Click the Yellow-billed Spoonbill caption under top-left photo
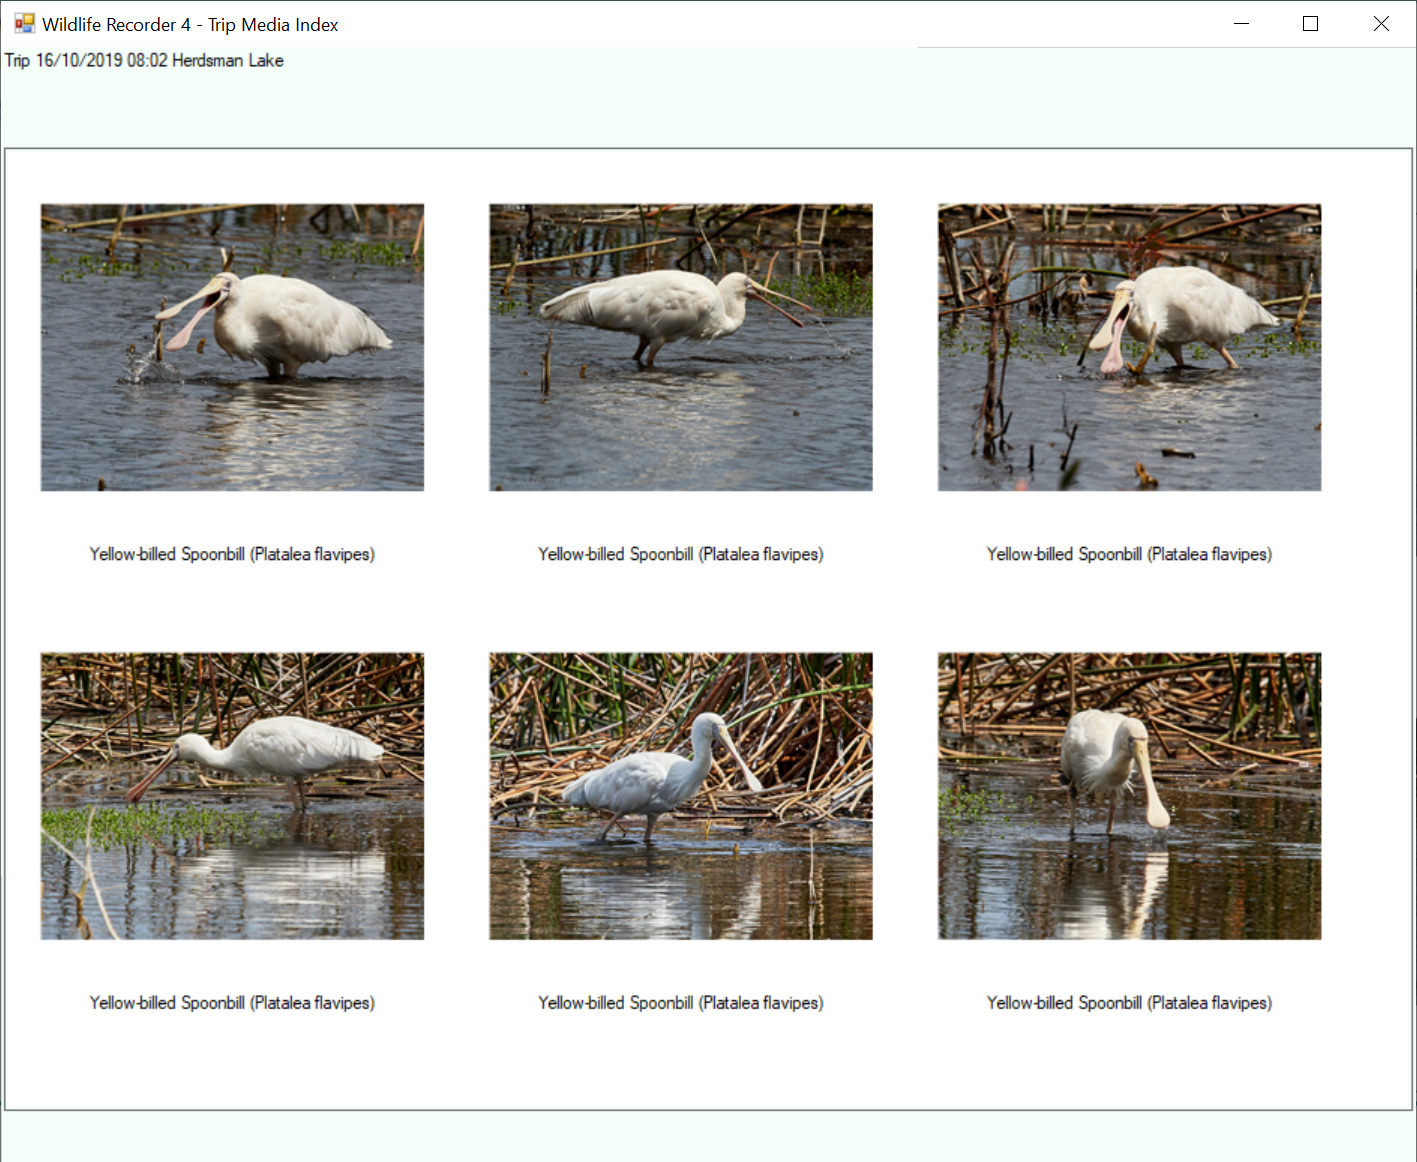The height and width of the screenshot is (1162, 1417). (x=232, y=554)
